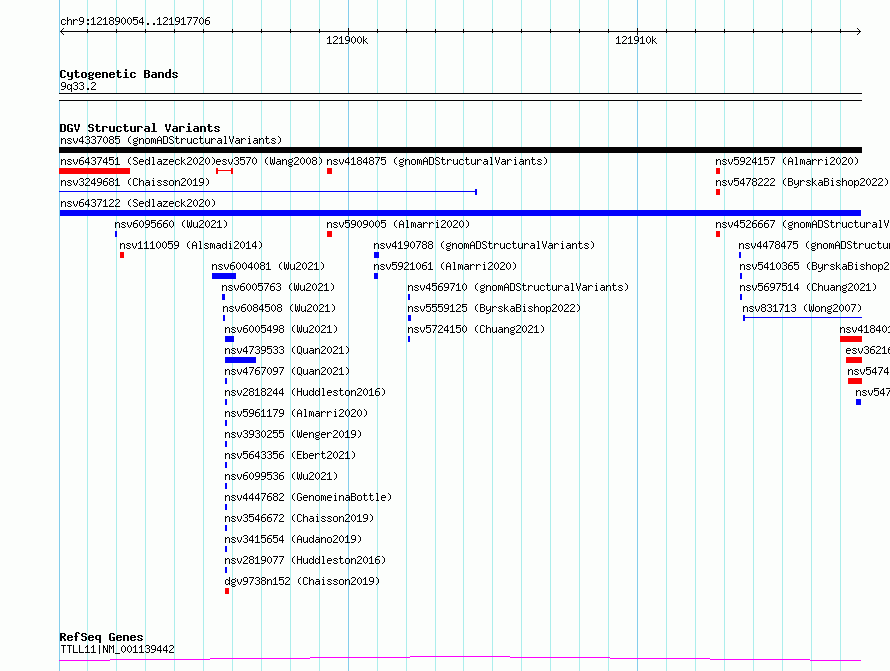Open nsv2819077 (Huddleston2016) variant
Screen dimensions: 890x671
[305, 560]
